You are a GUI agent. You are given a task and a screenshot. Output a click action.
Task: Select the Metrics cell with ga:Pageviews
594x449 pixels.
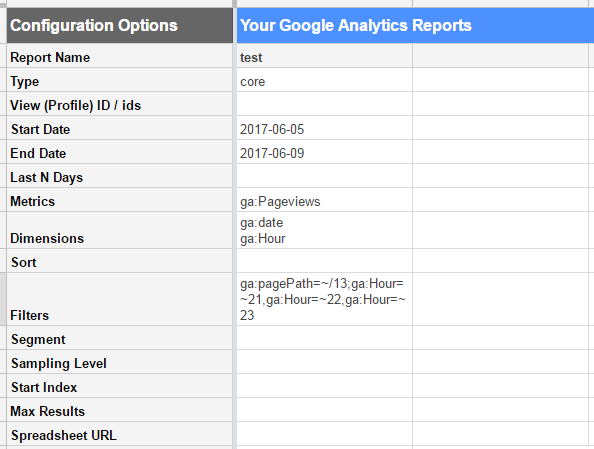coord(324,200)
